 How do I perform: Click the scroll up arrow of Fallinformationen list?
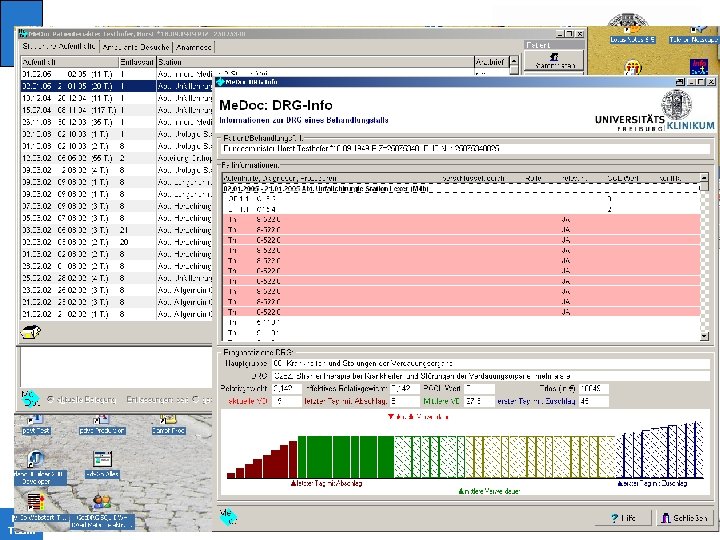[x=704, y=177]
